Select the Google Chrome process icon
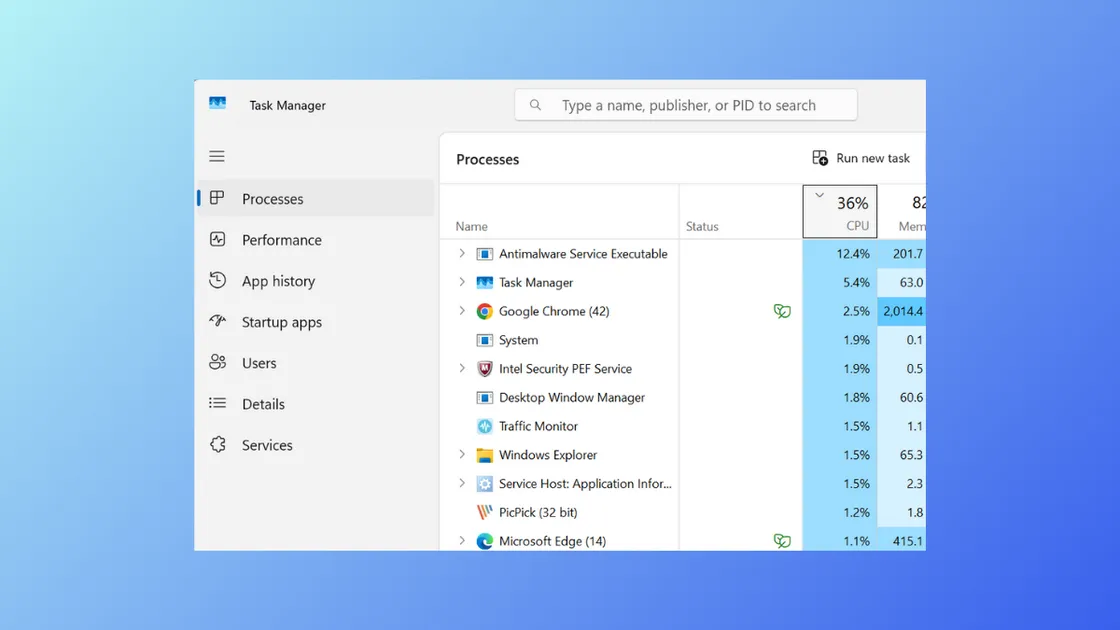The height and width of the screenshot is (630, 1120). pos(485,311)
